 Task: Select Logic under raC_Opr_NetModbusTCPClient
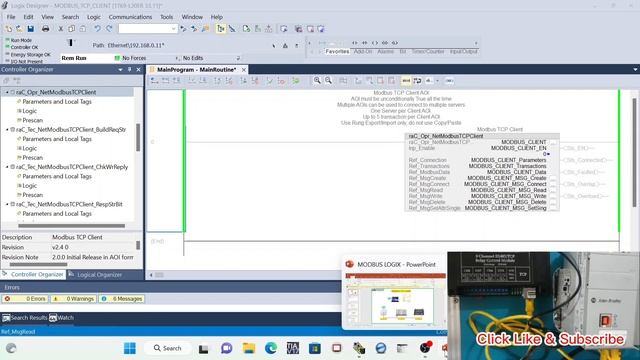[x=29, y=111]
